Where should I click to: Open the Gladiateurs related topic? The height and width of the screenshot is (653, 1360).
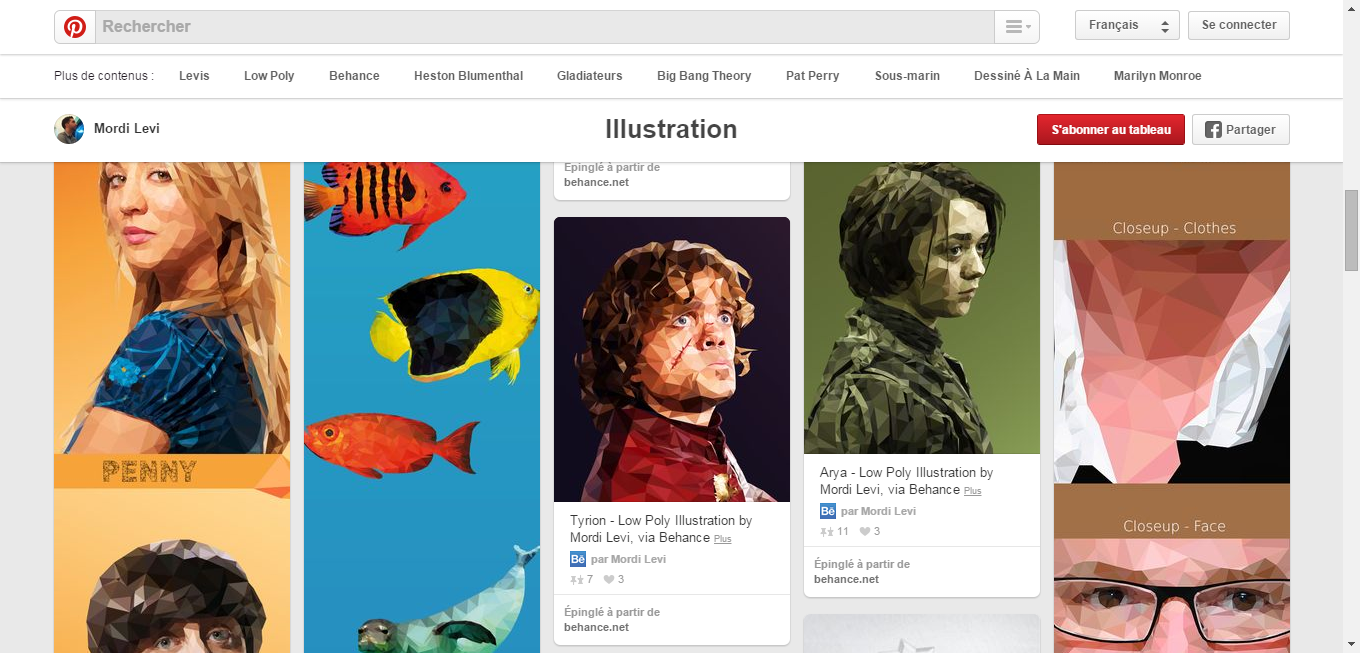tap(590, 76)
